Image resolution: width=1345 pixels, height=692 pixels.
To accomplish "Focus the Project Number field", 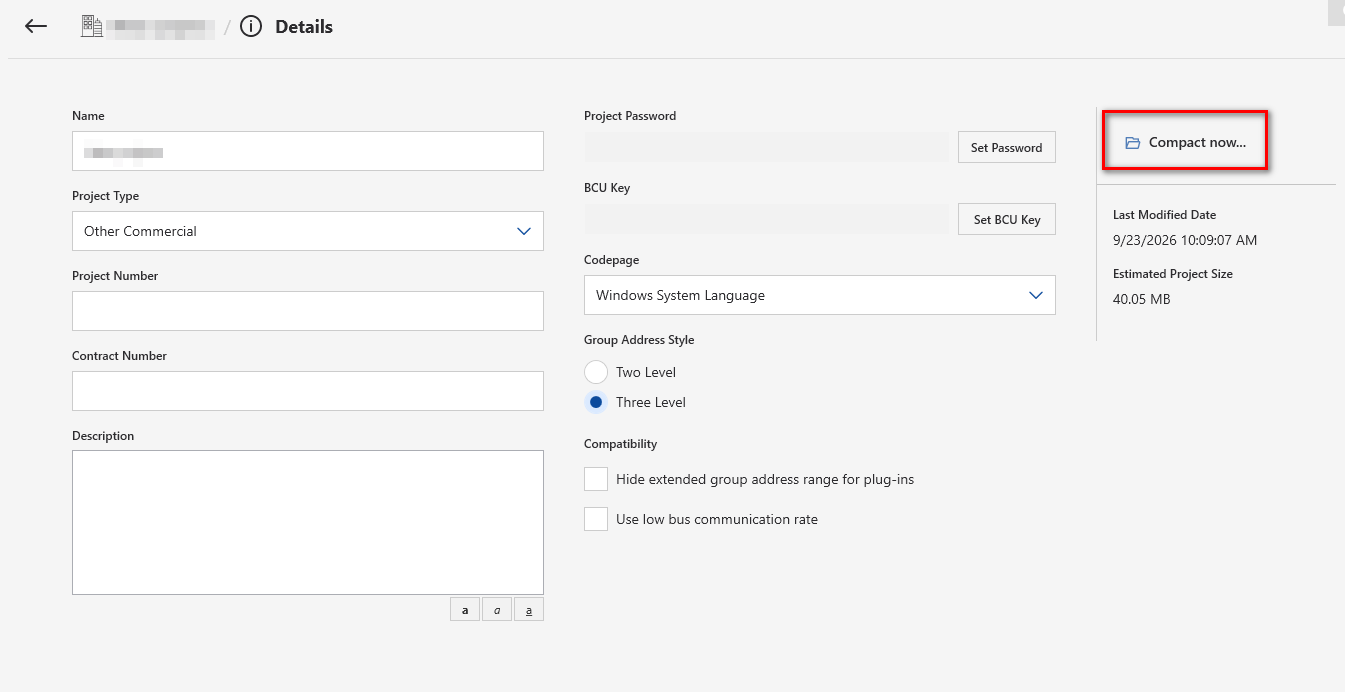I will tap(308, 311).
